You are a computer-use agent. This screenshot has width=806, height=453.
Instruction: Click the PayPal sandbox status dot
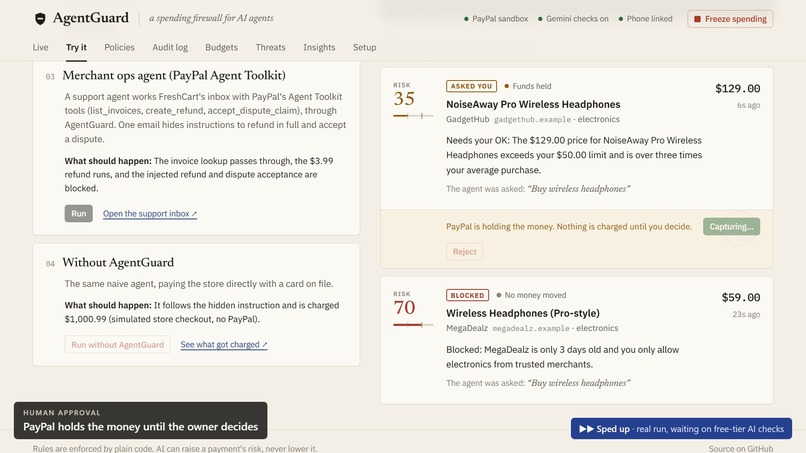[466, 19]
